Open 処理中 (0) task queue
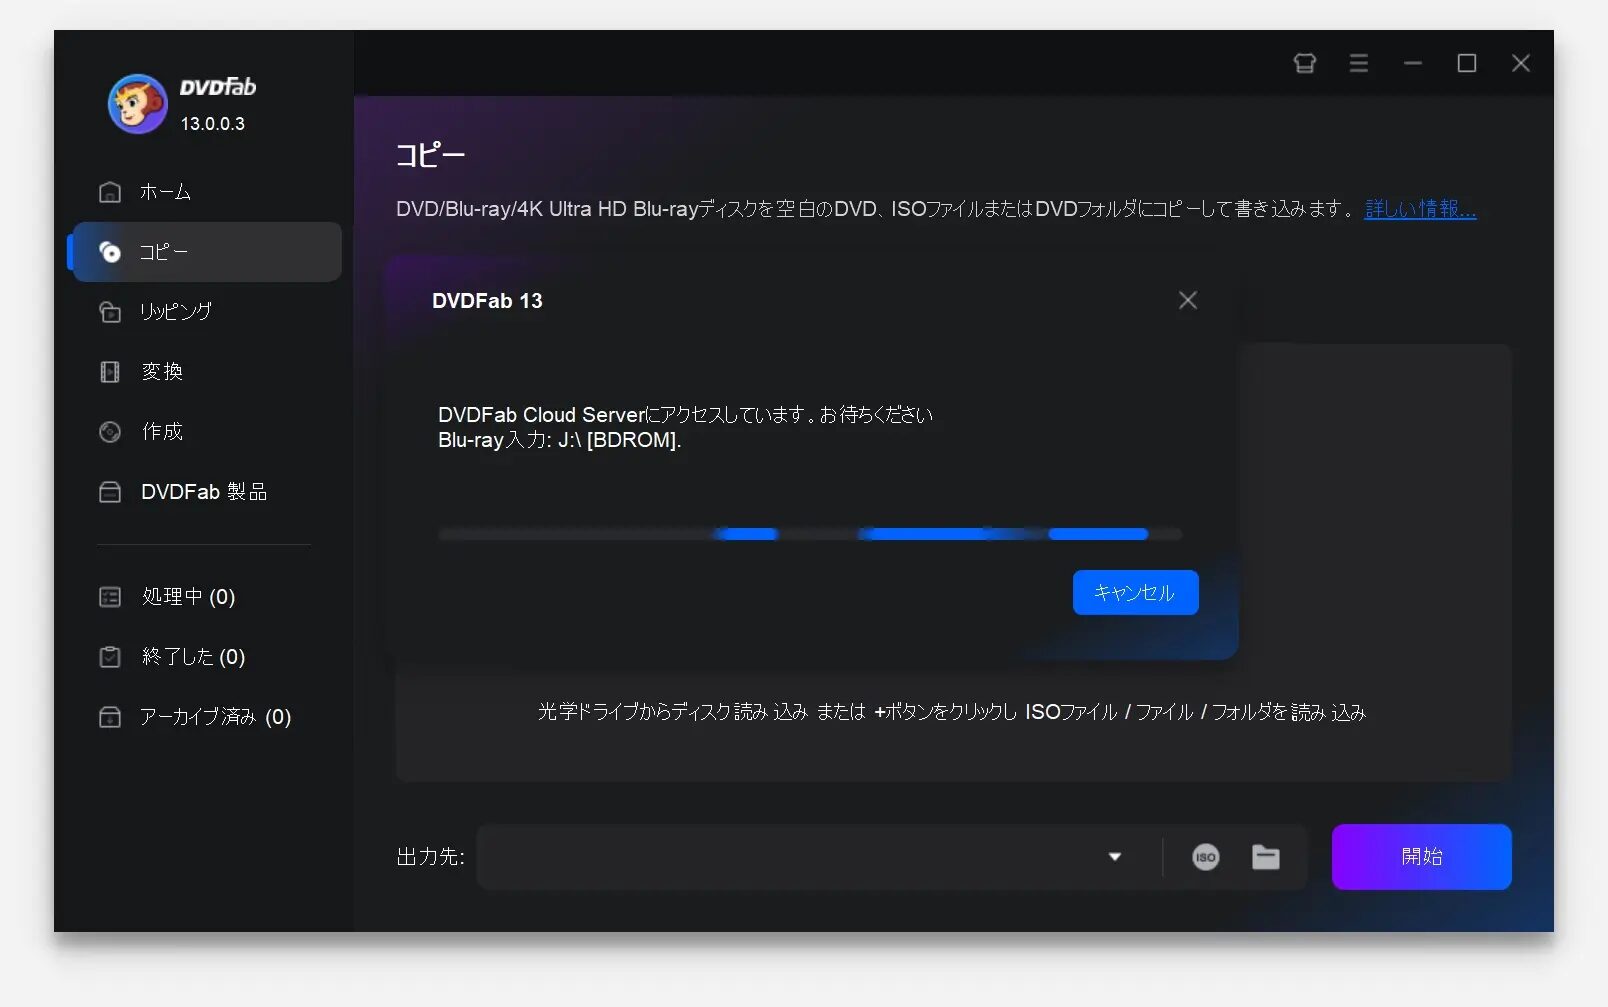 (x=188, y=597)
